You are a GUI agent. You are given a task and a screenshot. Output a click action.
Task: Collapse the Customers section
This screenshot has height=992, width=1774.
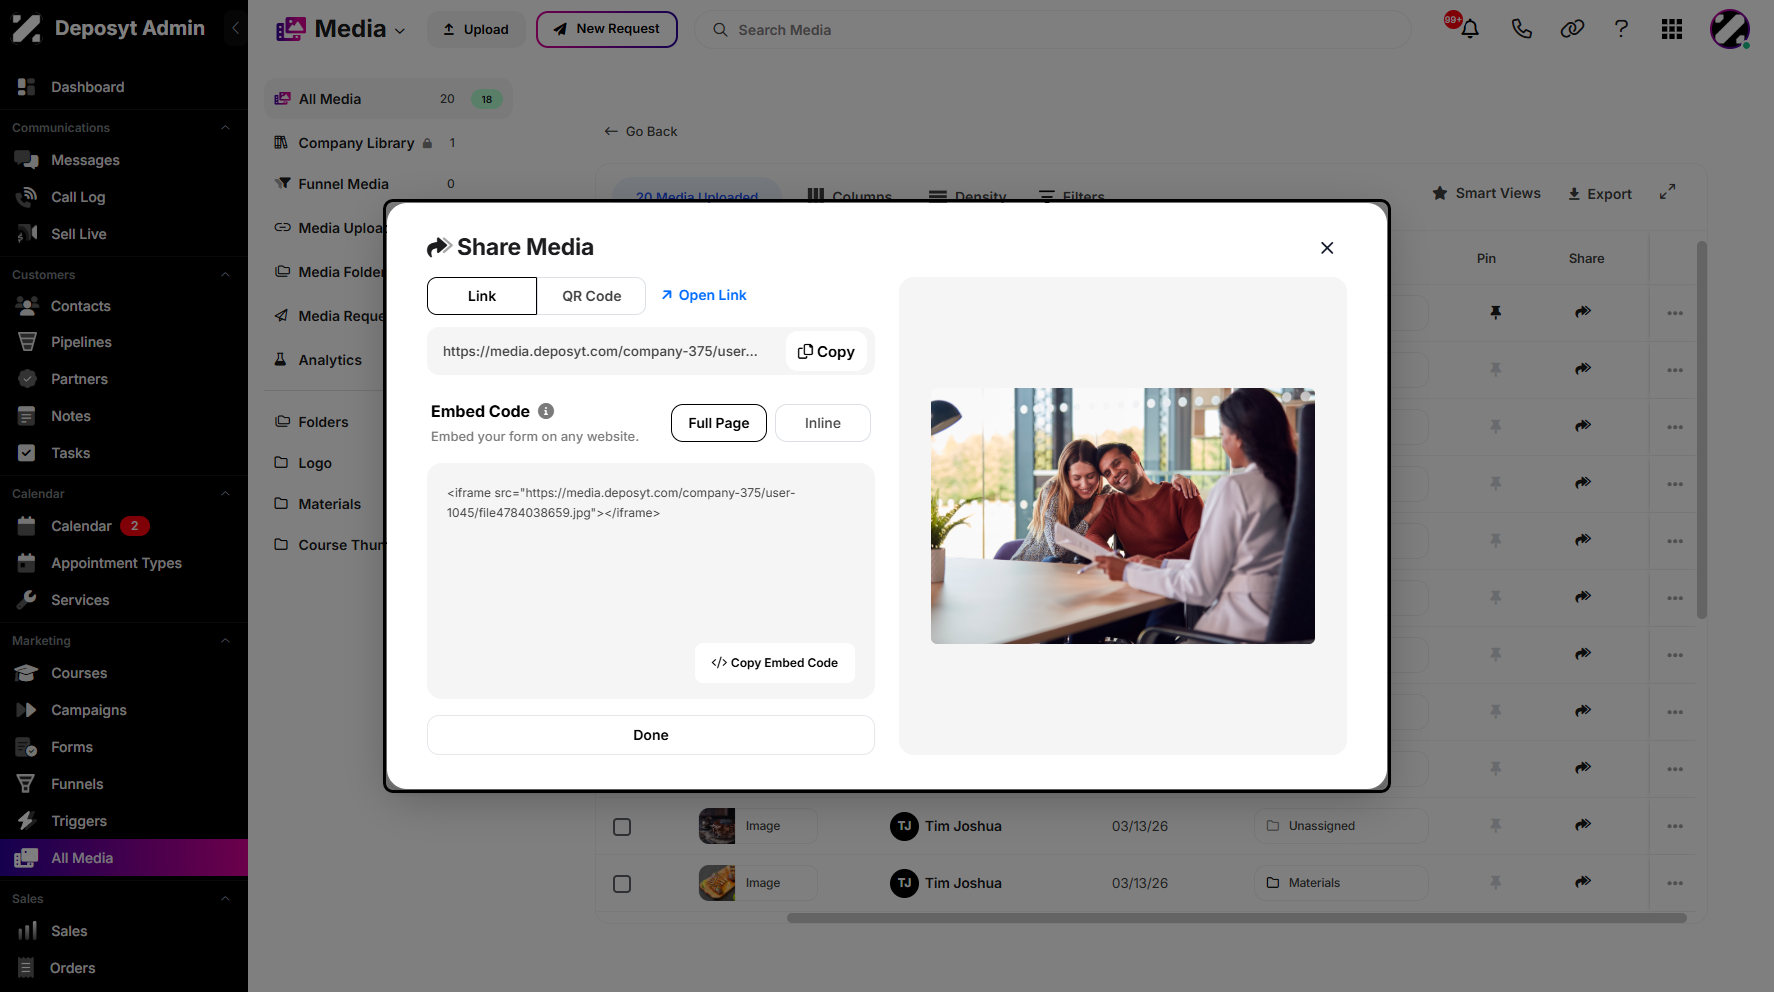click(x=225, y=275)
